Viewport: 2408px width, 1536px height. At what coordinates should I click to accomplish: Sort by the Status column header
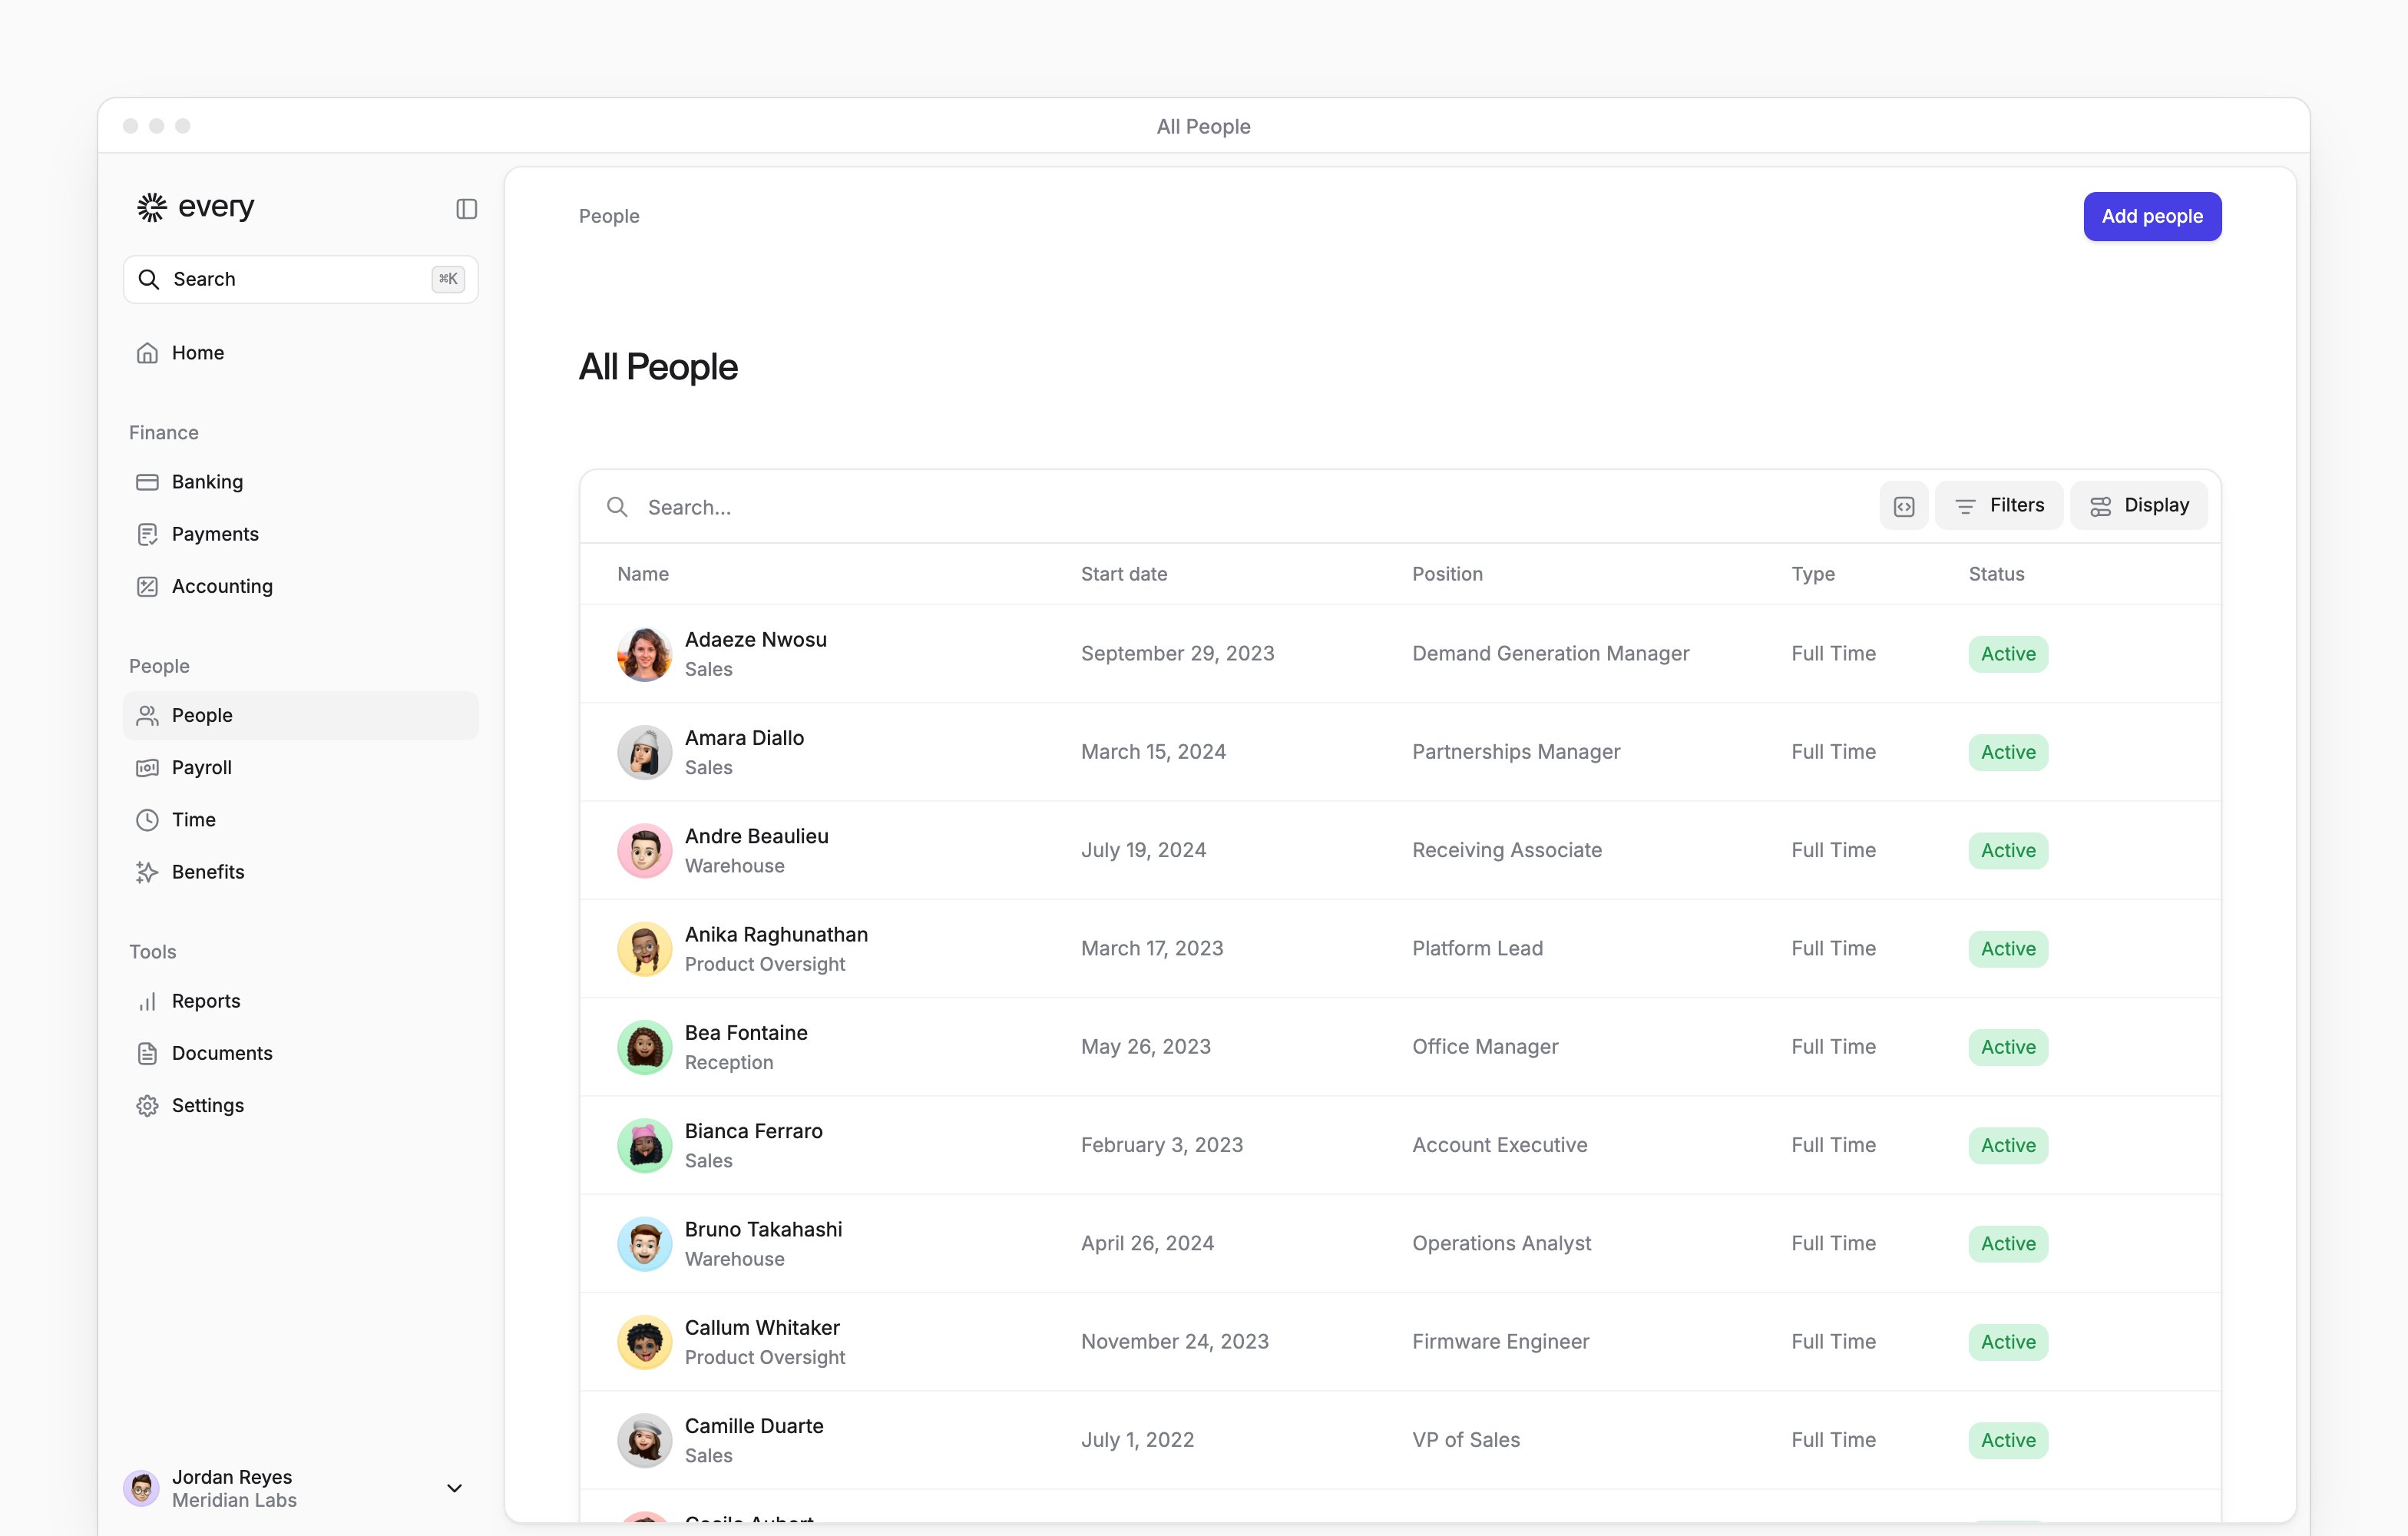[1996, 574]
